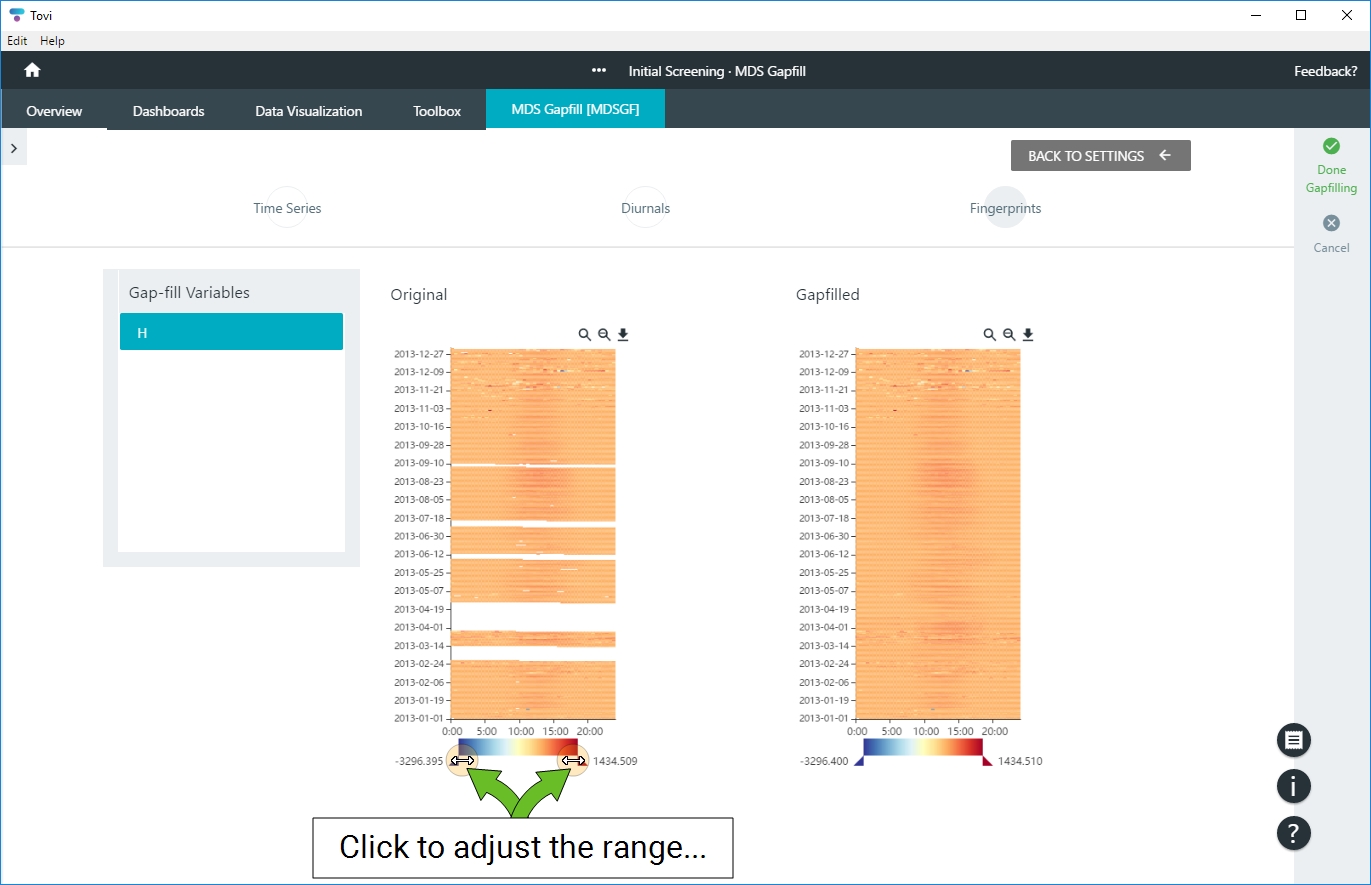Open the info circle icon

[x=1293, y=787]
